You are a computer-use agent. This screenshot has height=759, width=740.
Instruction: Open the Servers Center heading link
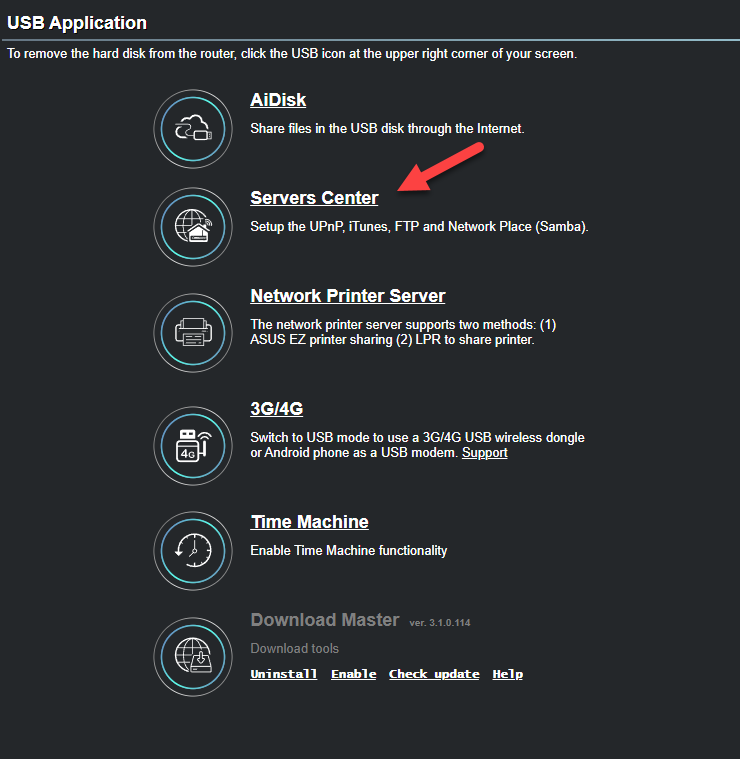coord(314,198)
